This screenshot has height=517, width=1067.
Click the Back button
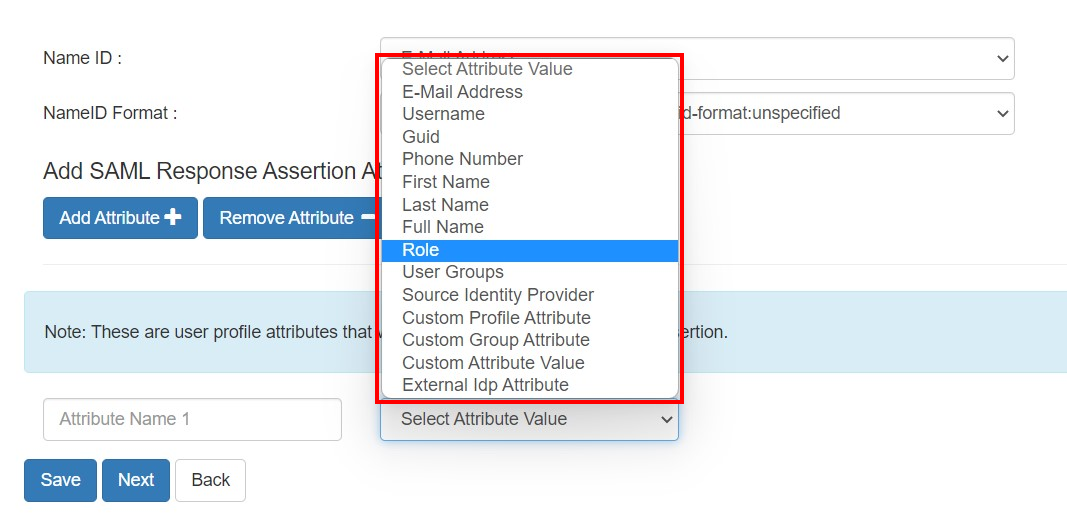tap(210, 480)
